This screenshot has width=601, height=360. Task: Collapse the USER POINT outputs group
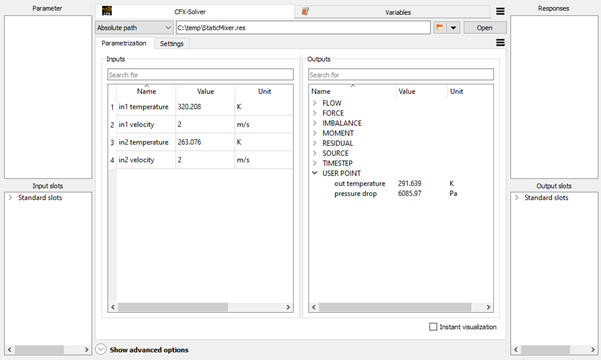[315, 173]
